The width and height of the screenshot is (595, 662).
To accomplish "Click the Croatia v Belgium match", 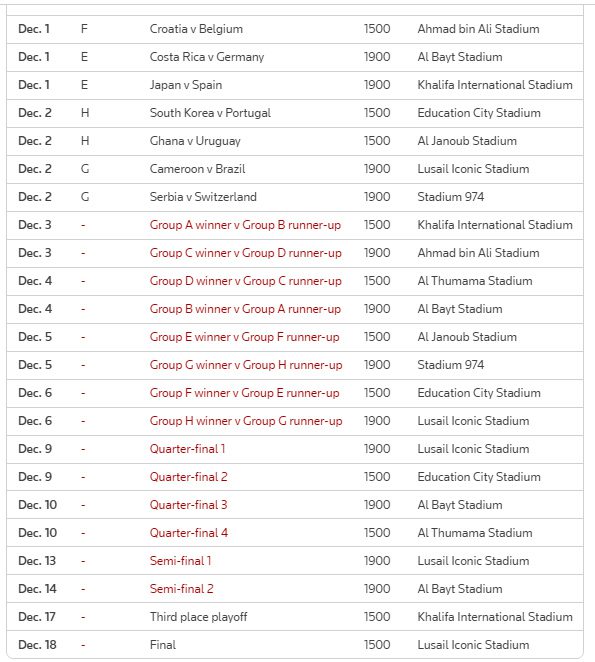I will point(196,29).
